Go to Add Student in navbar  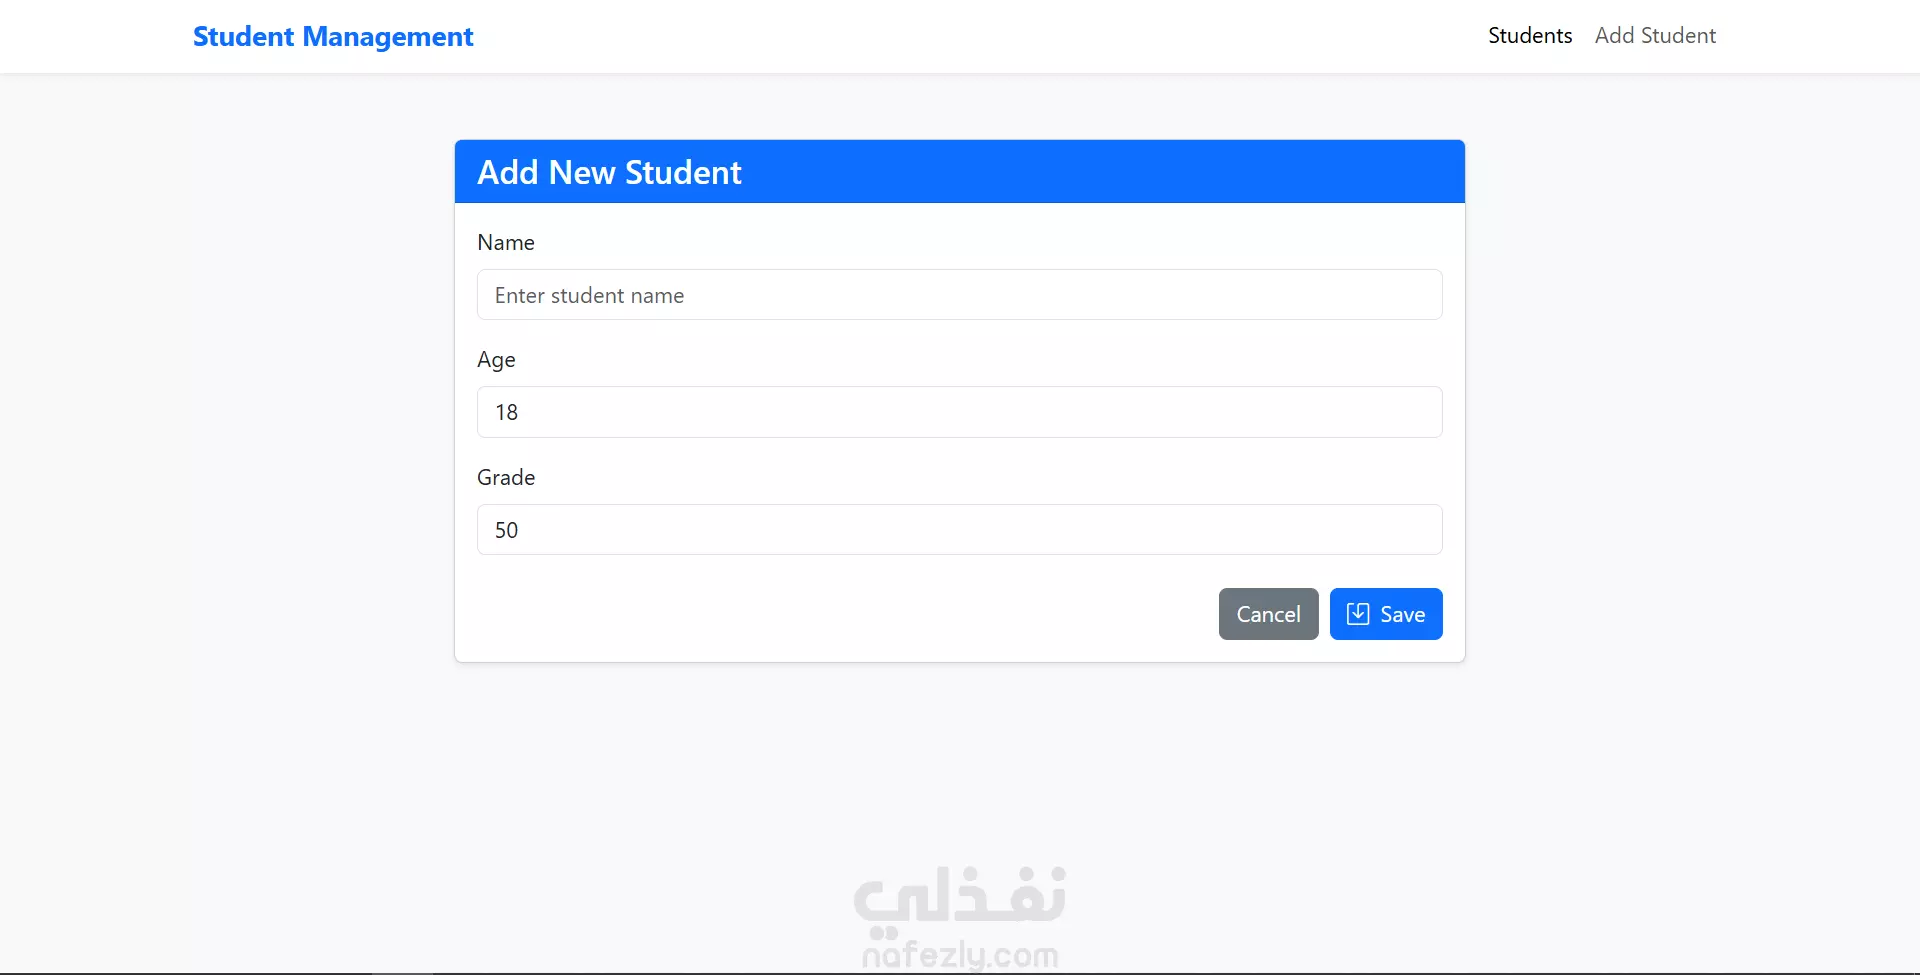click(x=1655, y=36)
